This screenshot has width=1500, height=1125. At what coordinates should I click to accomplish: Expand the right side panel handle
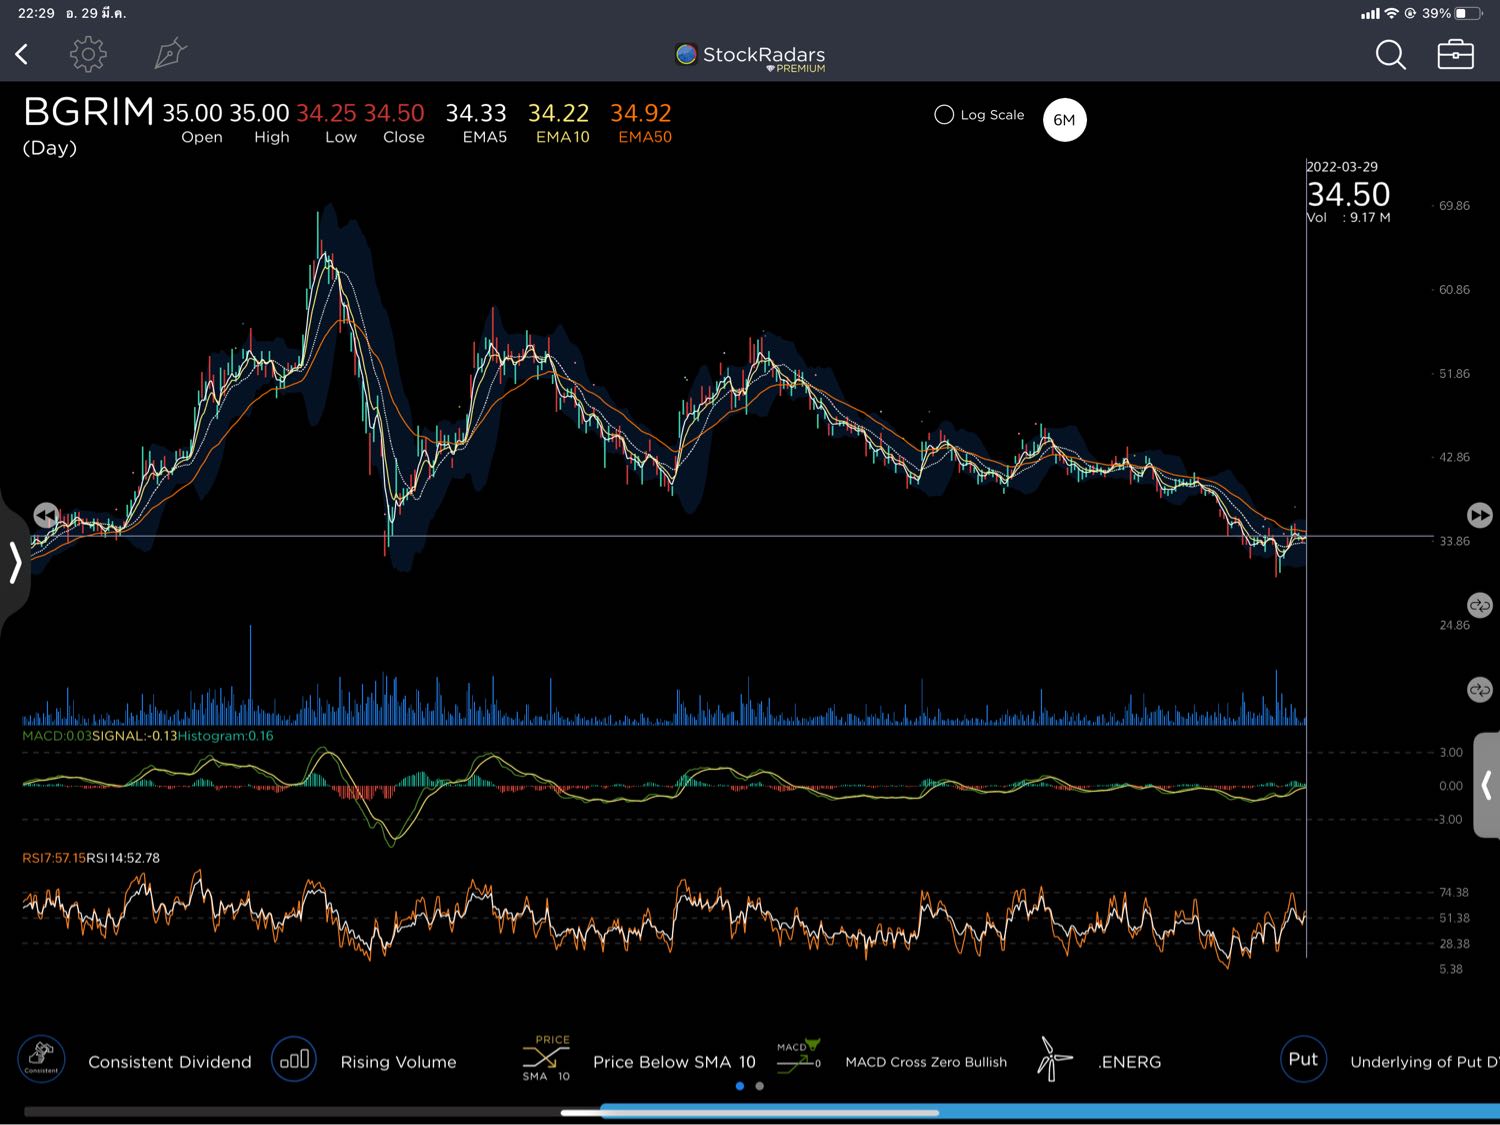[x=1487, y=785]
